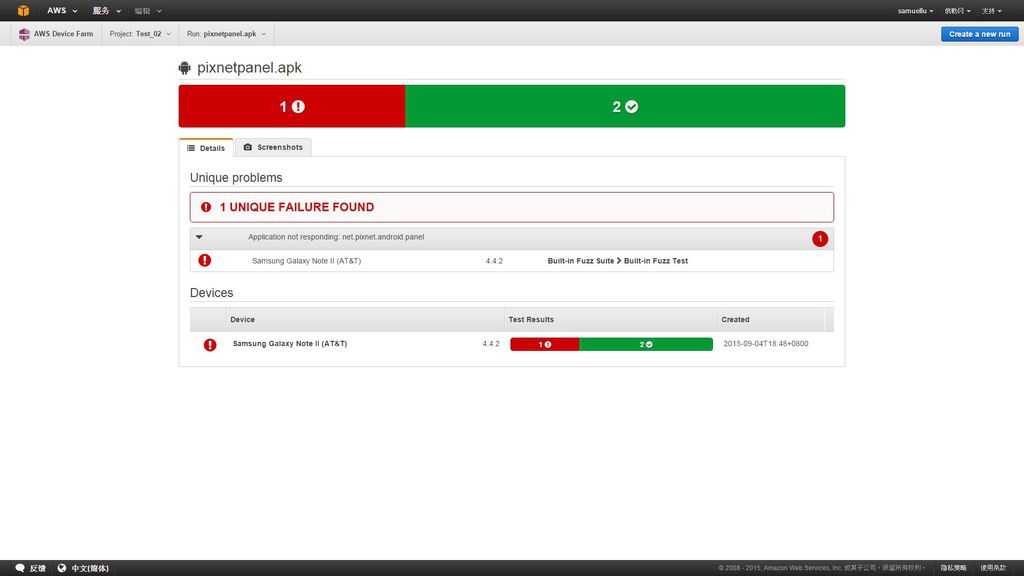Click the red failed segment of the large results bar
The width and height of the screenshot is (1024, 576).
pos(292,106)
